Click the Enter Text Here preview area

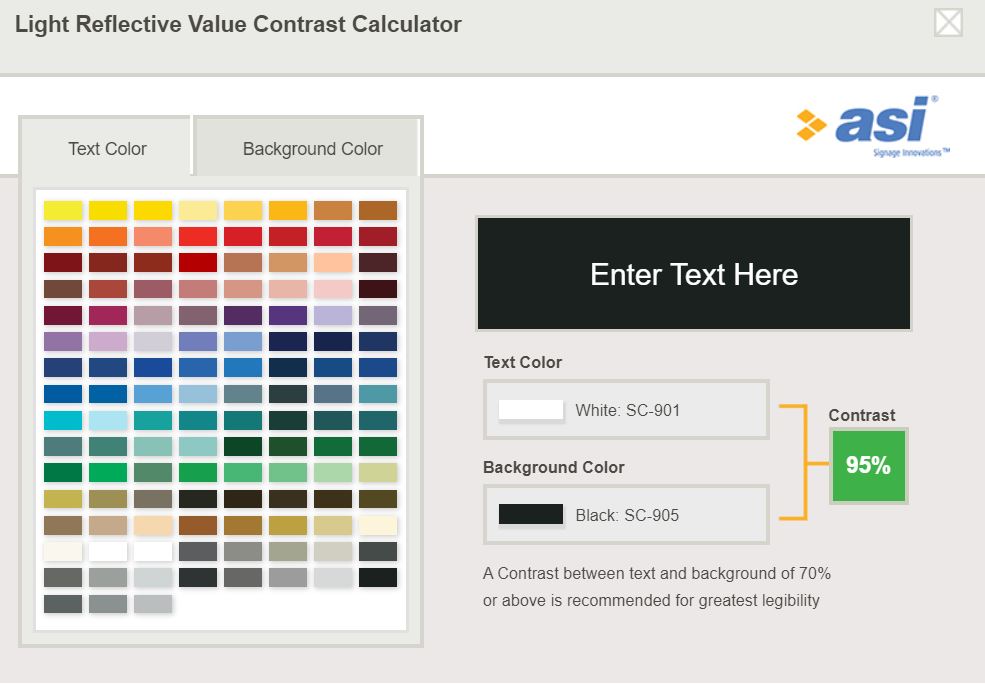tap(694, 273)
